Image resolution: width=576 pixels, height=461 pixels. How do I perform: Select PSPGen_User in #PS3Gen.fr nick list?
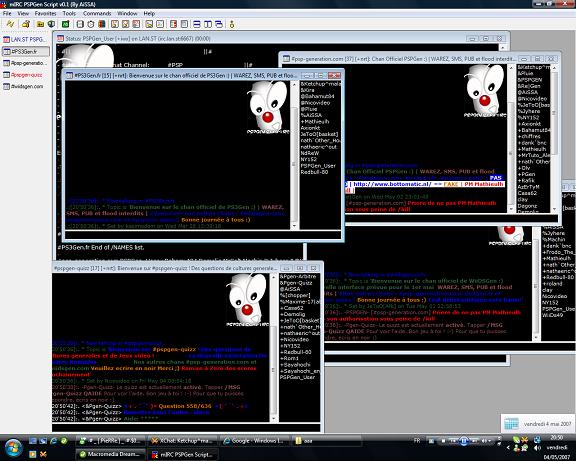click(x=318, y=165)
